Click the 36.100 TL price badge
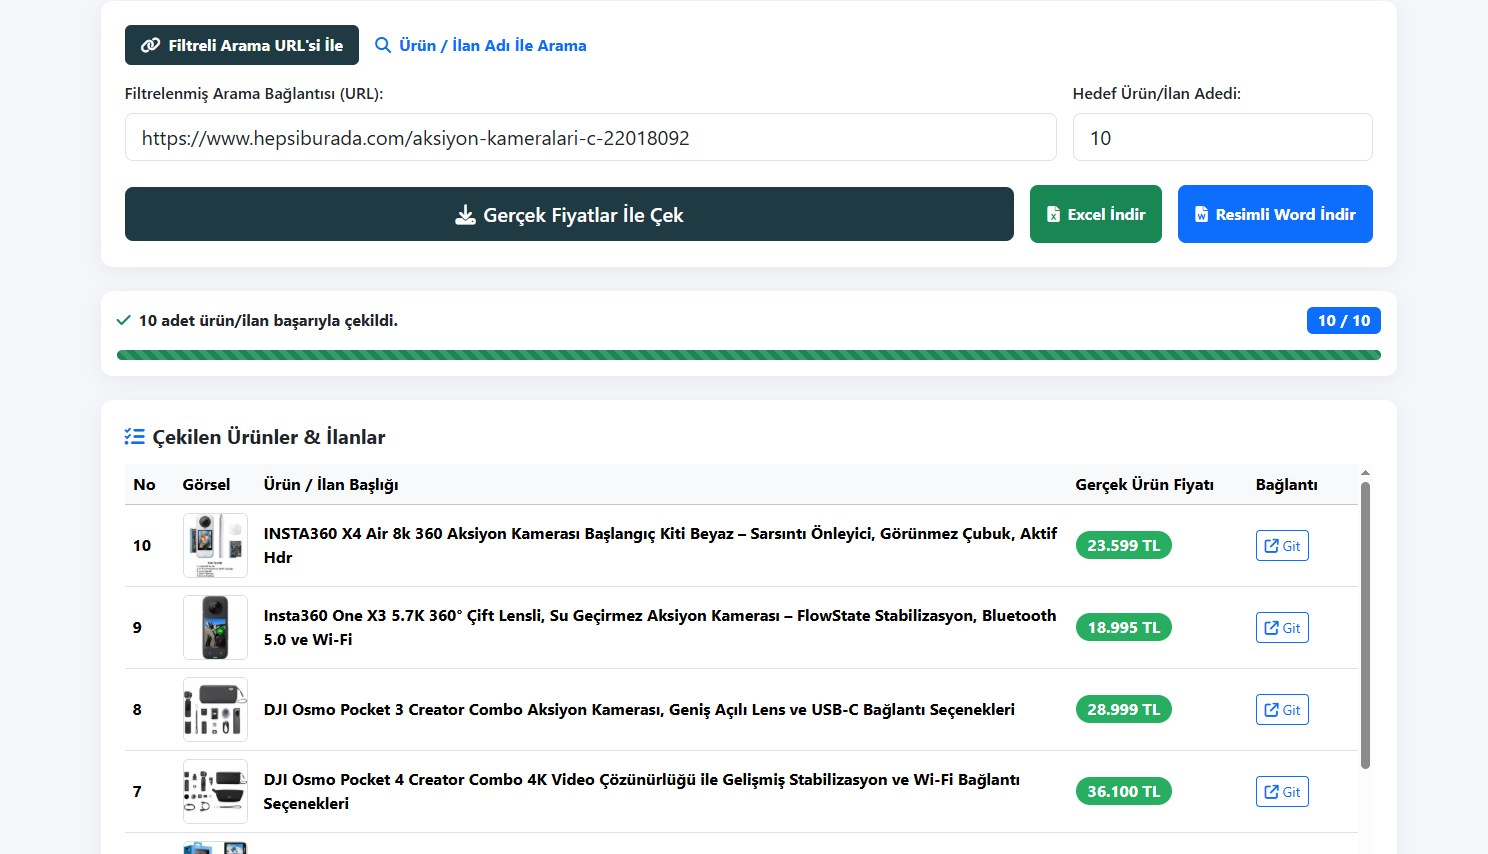 coord(1124,792)
